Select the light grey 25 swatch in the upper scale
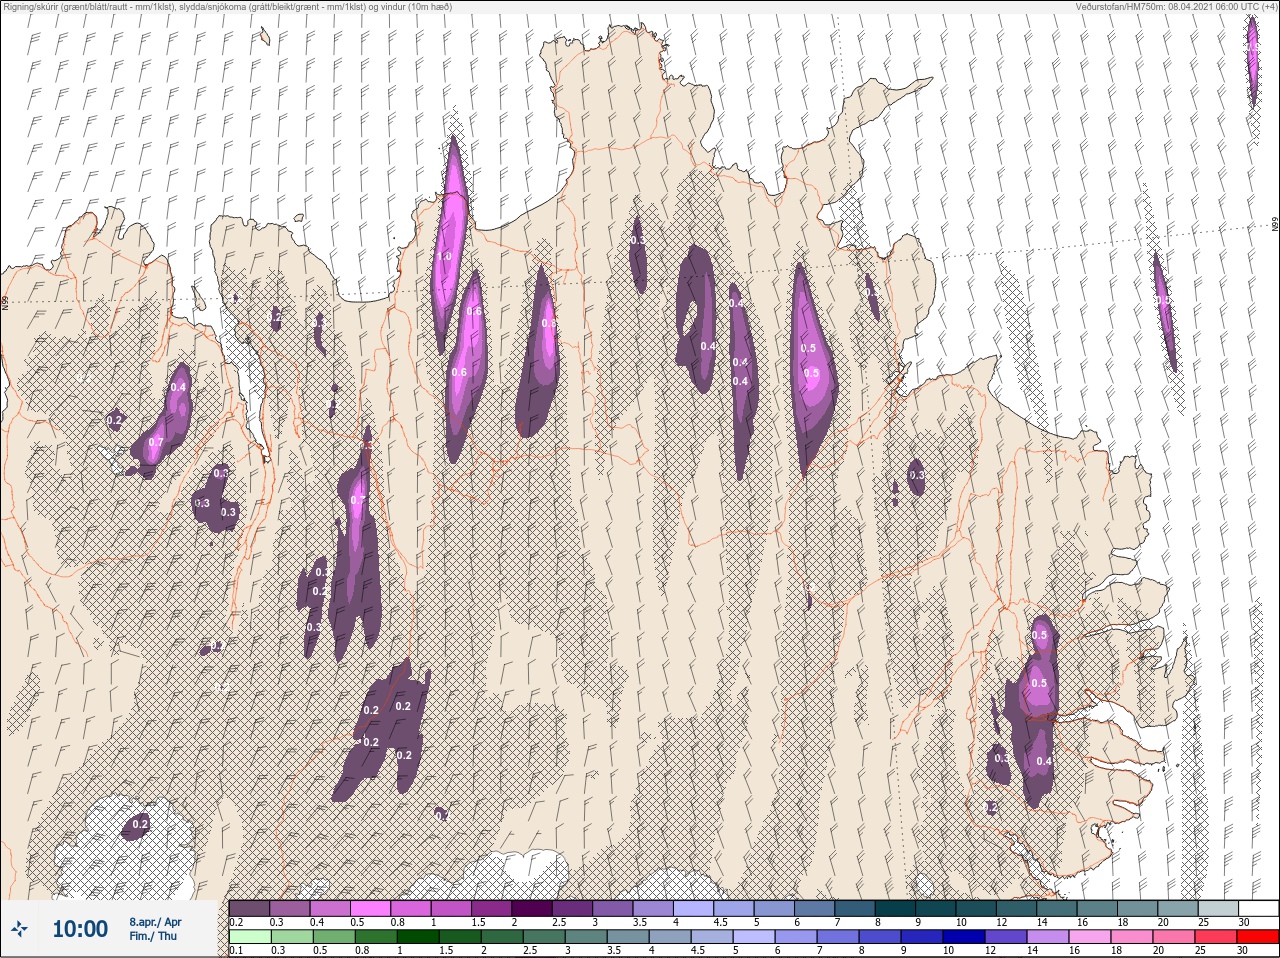 pyautogui.click(x=1219, y=908)
